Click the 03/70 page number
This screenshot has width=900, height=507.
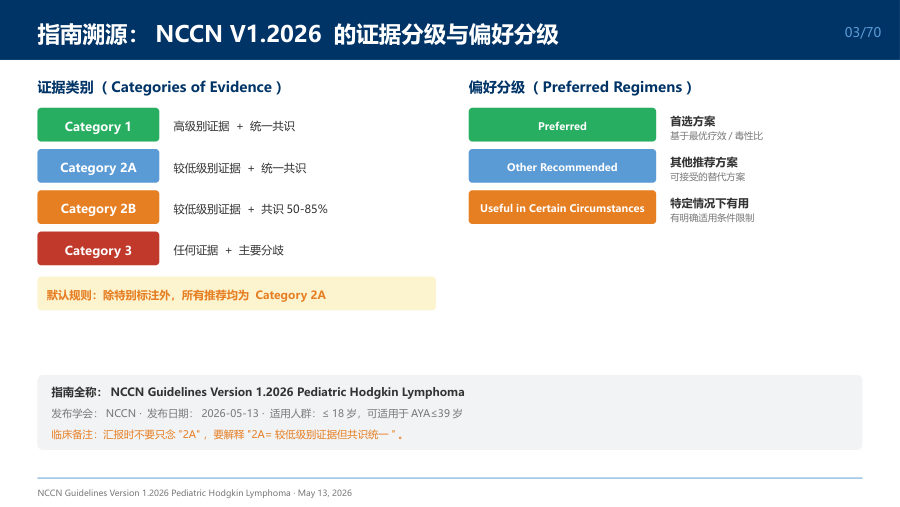(x=862, y=32)
